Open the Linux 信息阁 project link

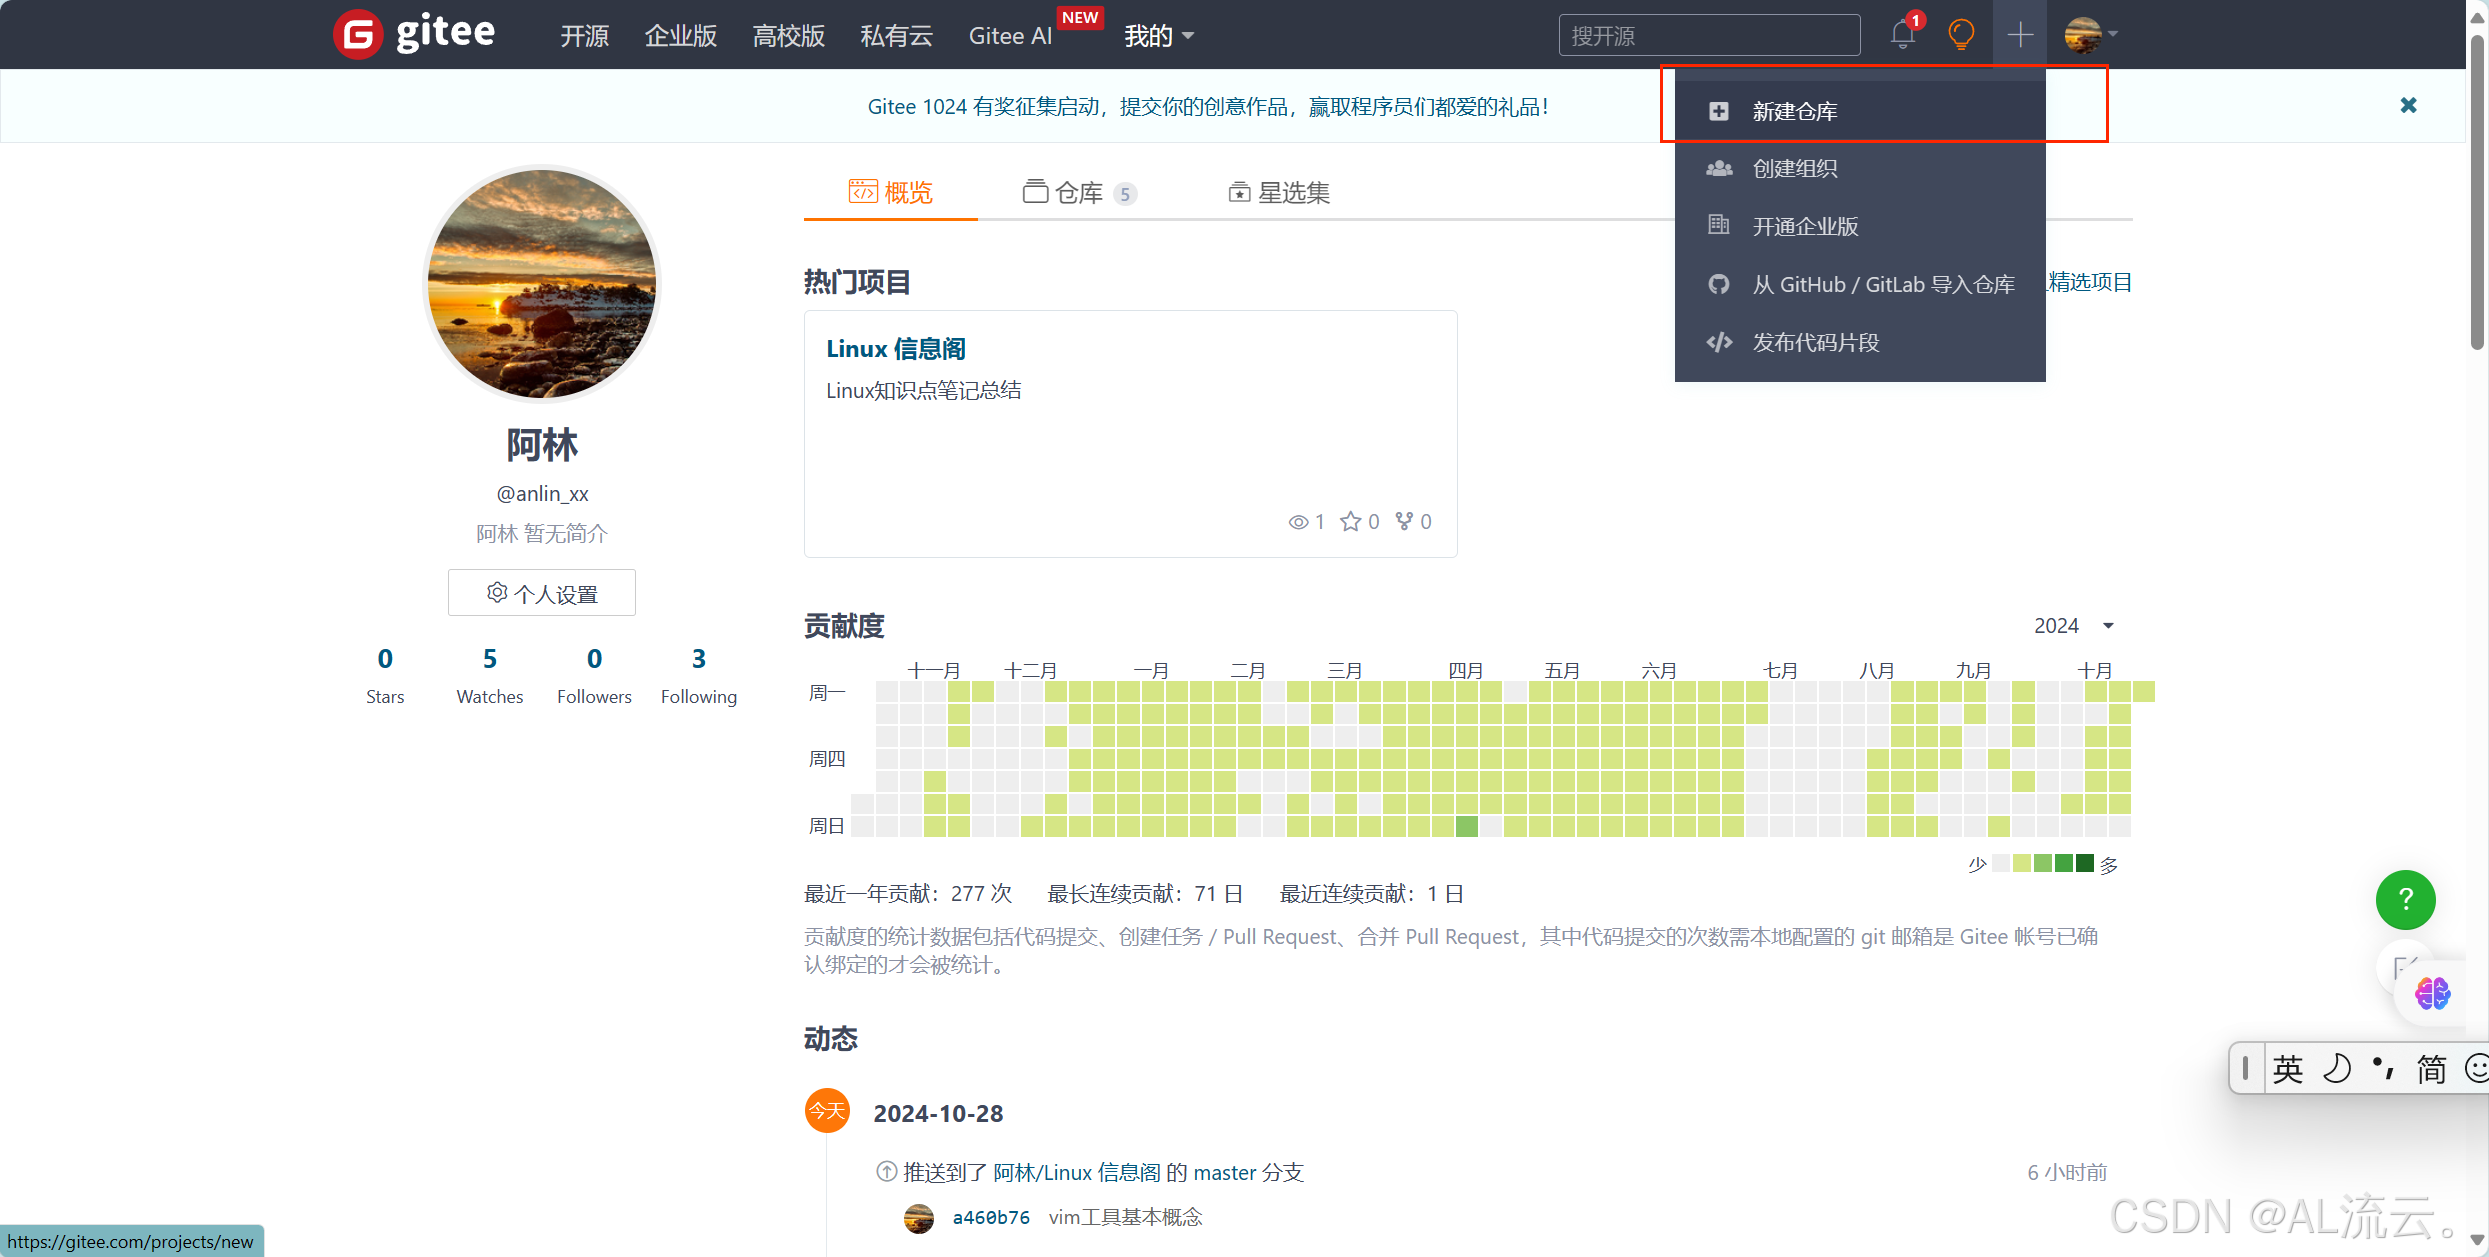point(895,349)
